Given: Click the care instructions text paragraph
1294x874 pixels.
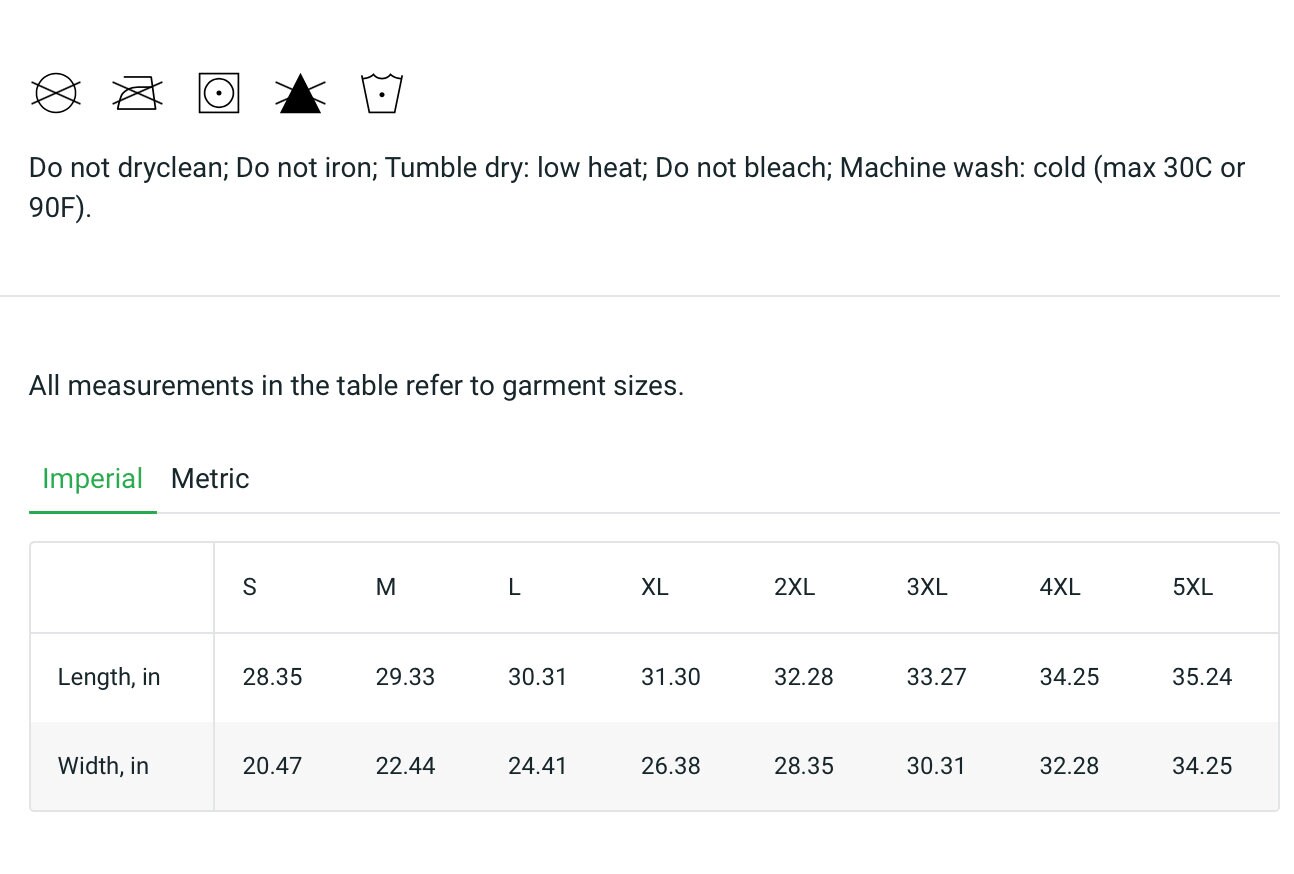Looking at the screenshot, I should (637, 188).
